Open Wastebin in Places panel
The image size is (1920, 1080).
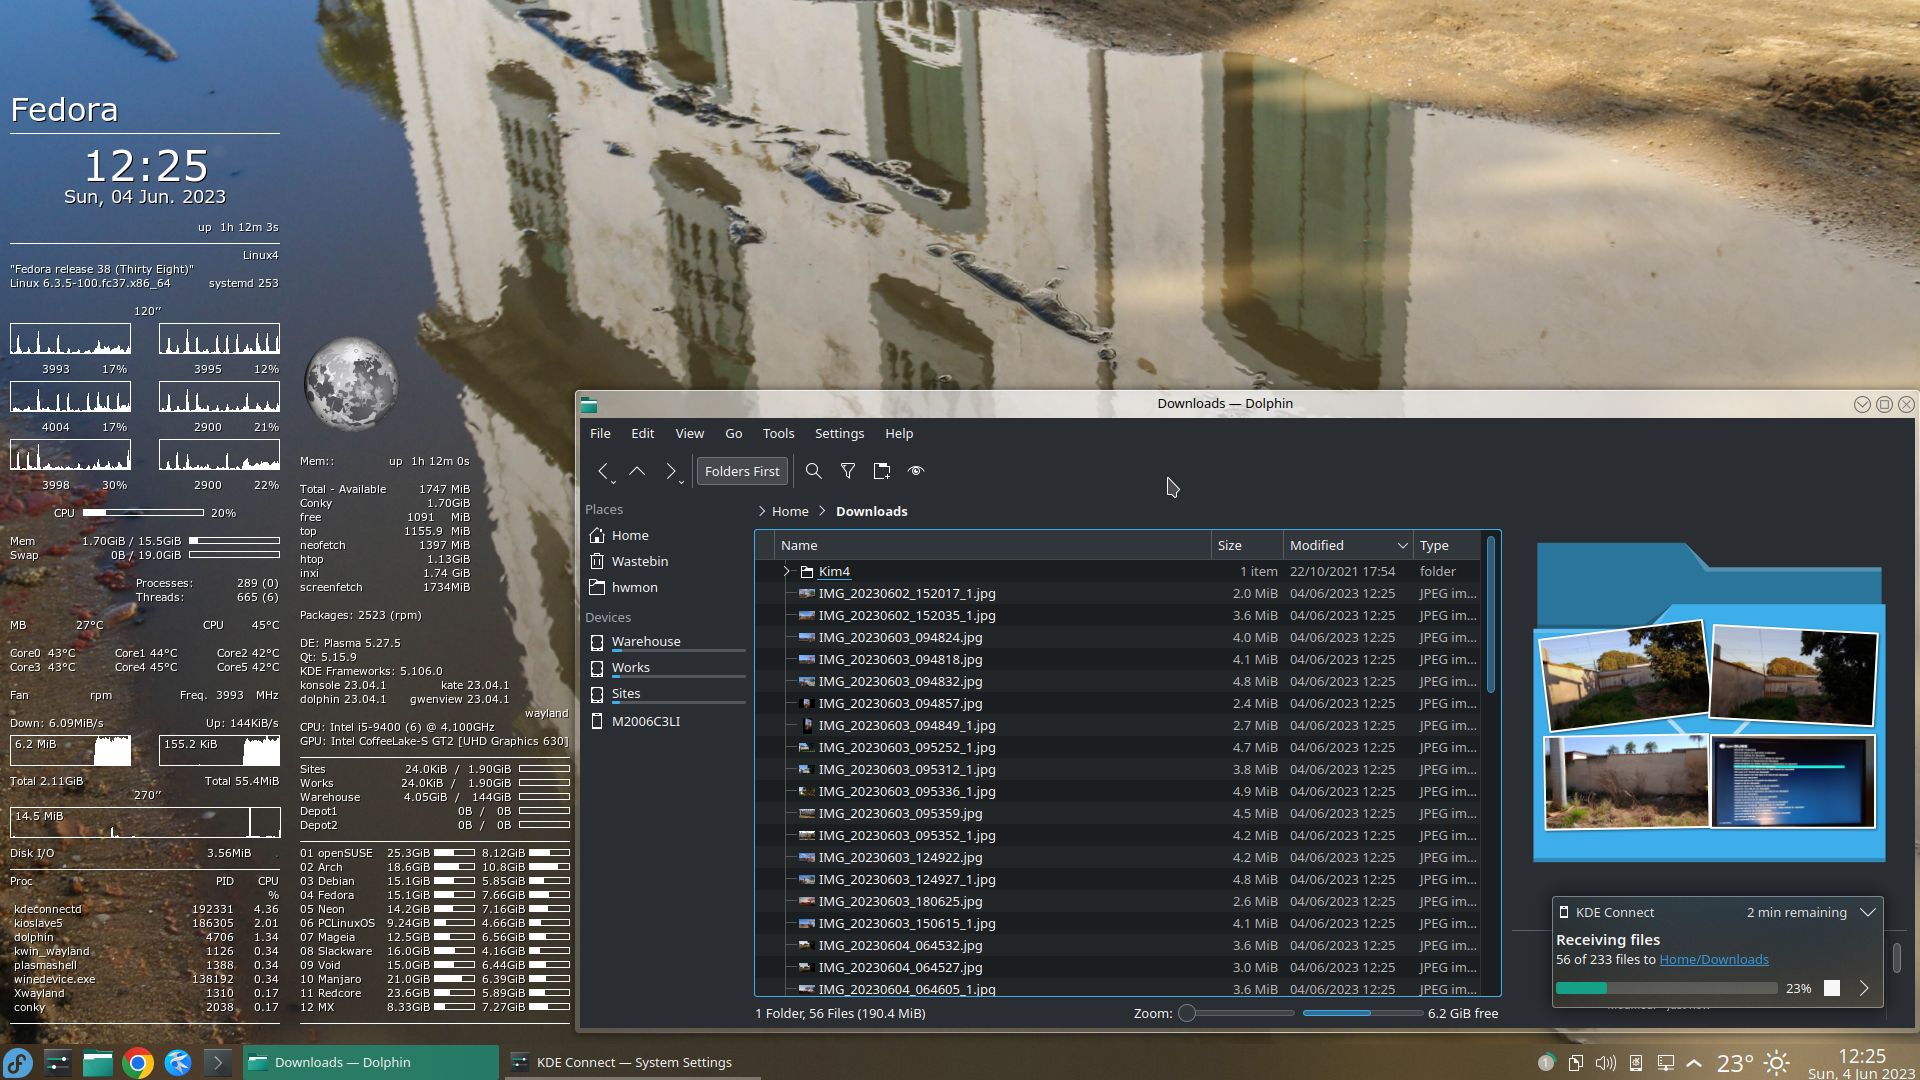639,562
